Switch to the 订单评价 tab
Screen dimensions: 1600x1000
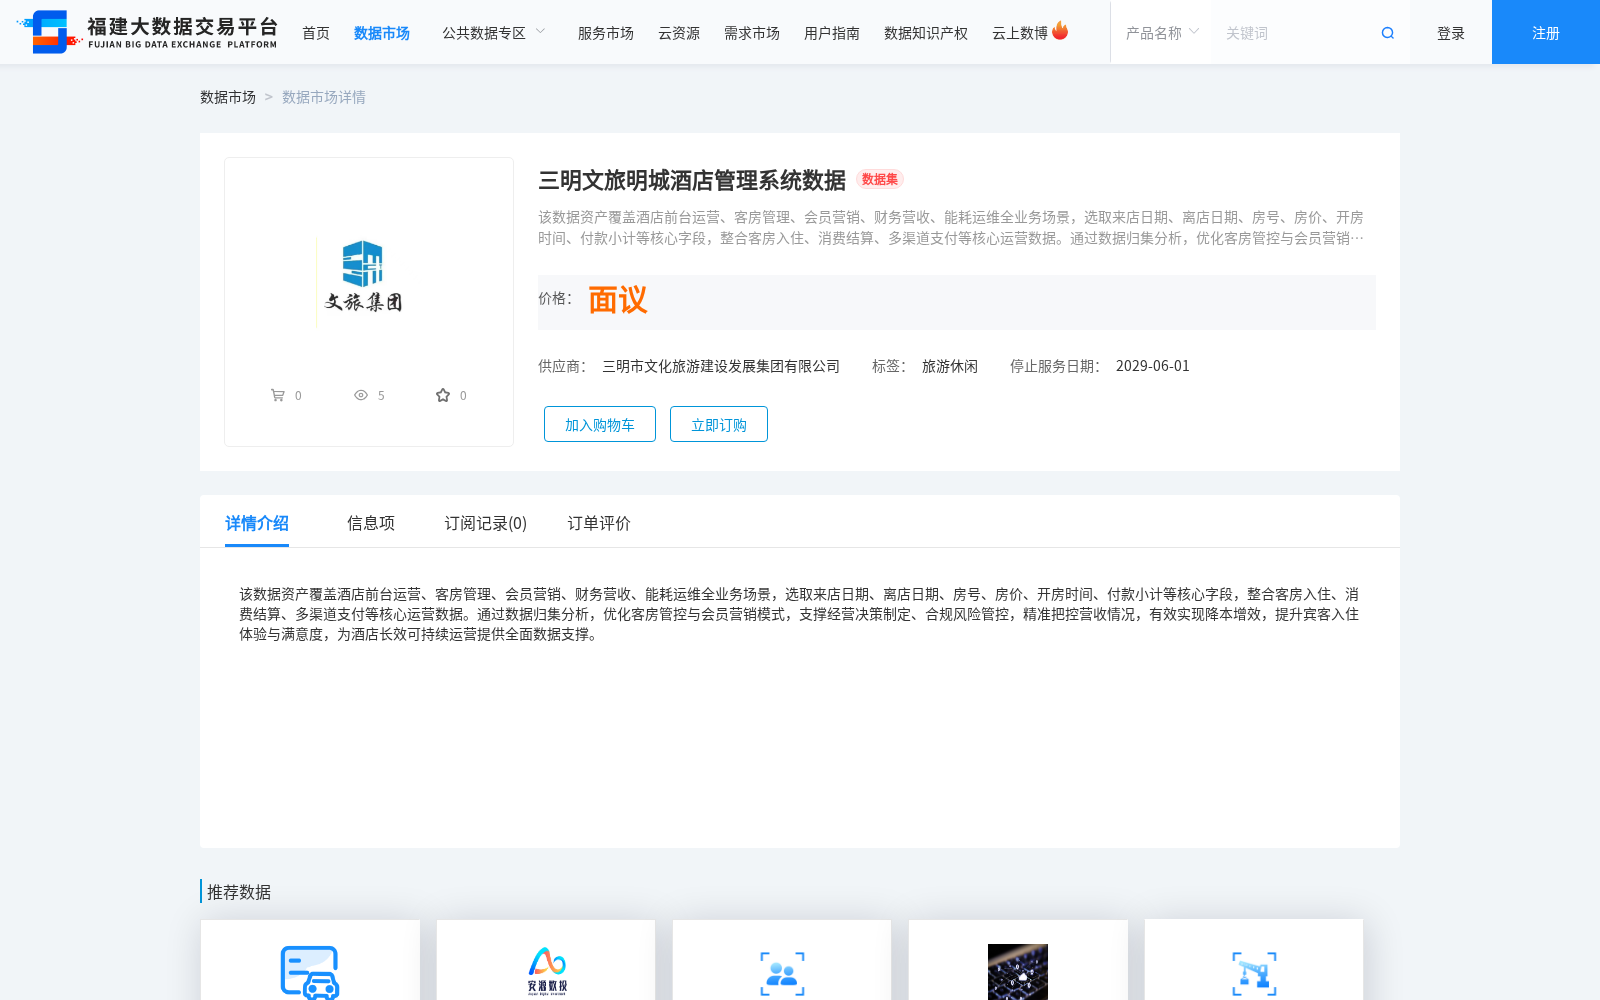point(599,523)
